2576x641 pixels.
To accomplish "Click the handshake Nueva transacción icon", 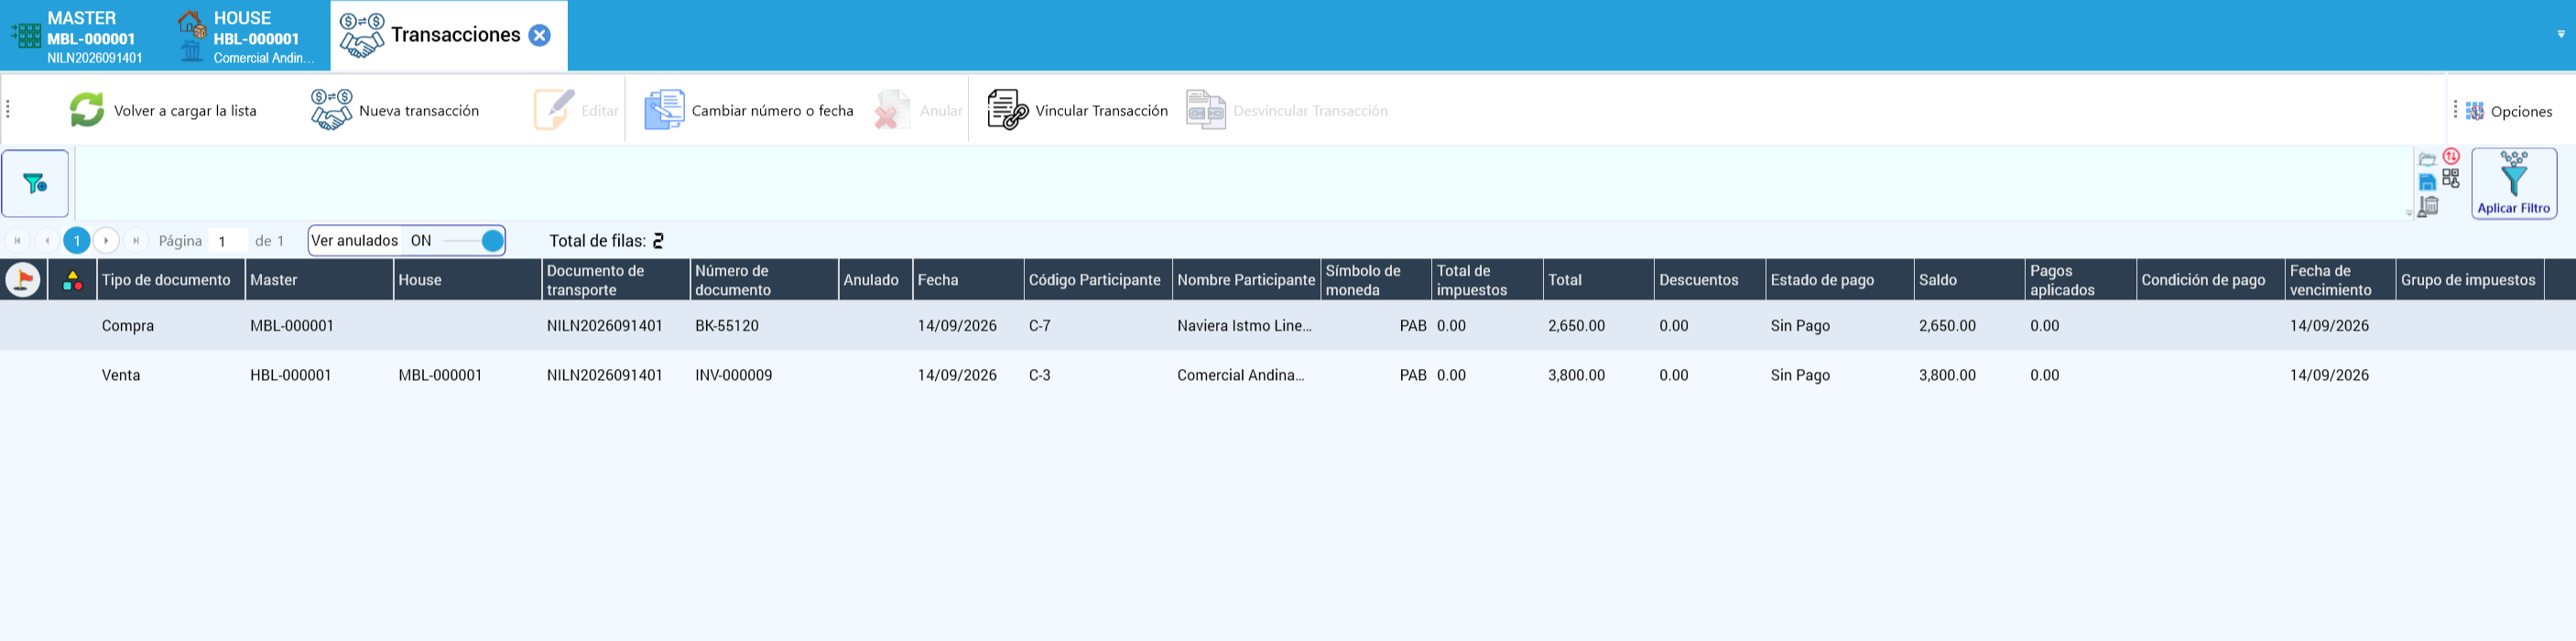I will (331, 110).
